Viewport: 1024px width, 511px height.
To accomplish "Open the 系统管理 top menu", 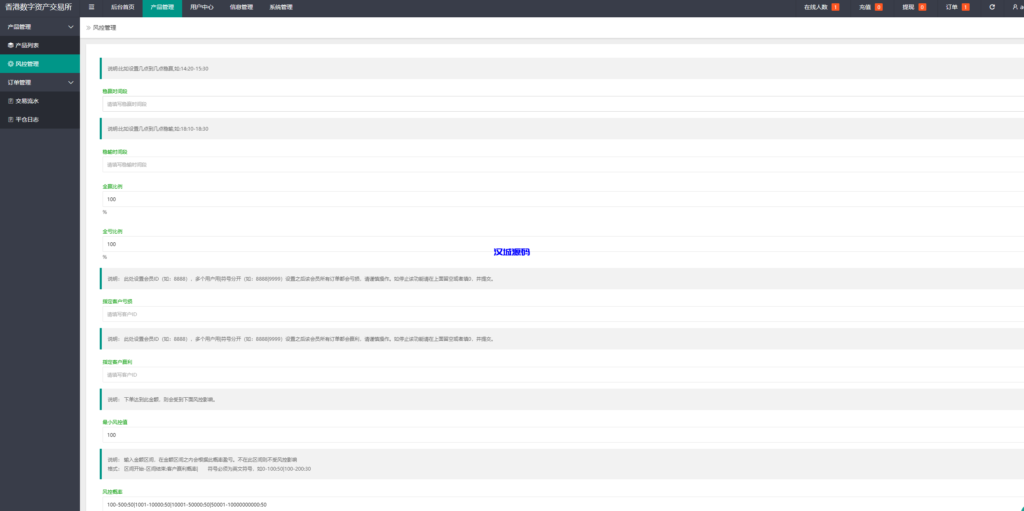I will [281, 7].
